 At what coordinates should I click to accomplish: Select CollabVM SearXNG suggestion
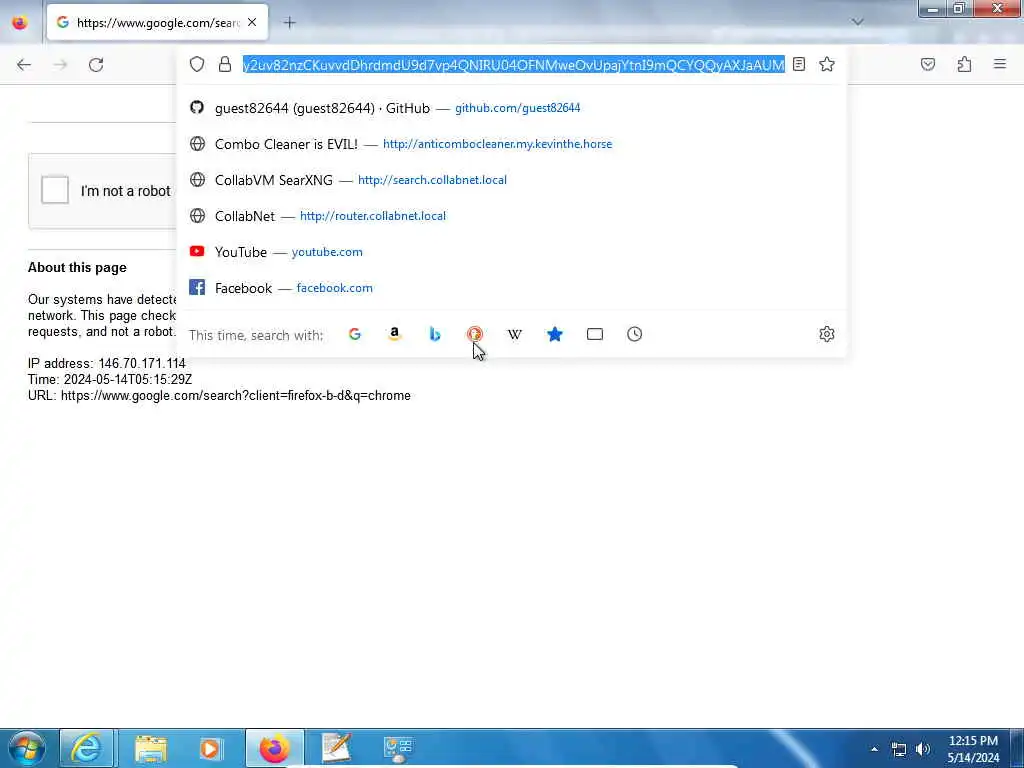[x=511, y=180]
